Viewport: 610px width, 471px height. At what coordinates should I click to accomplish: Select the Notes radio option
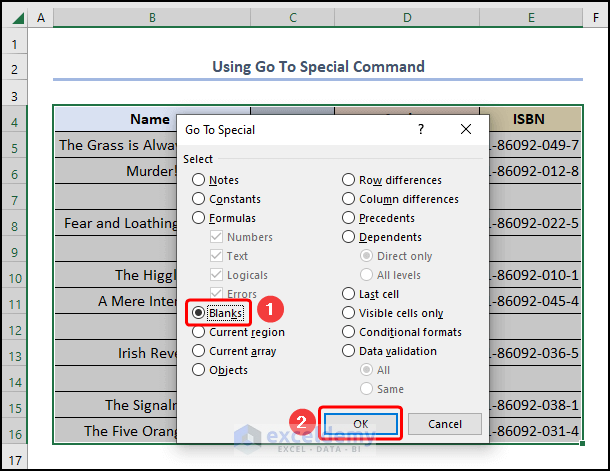pos(199,180)
